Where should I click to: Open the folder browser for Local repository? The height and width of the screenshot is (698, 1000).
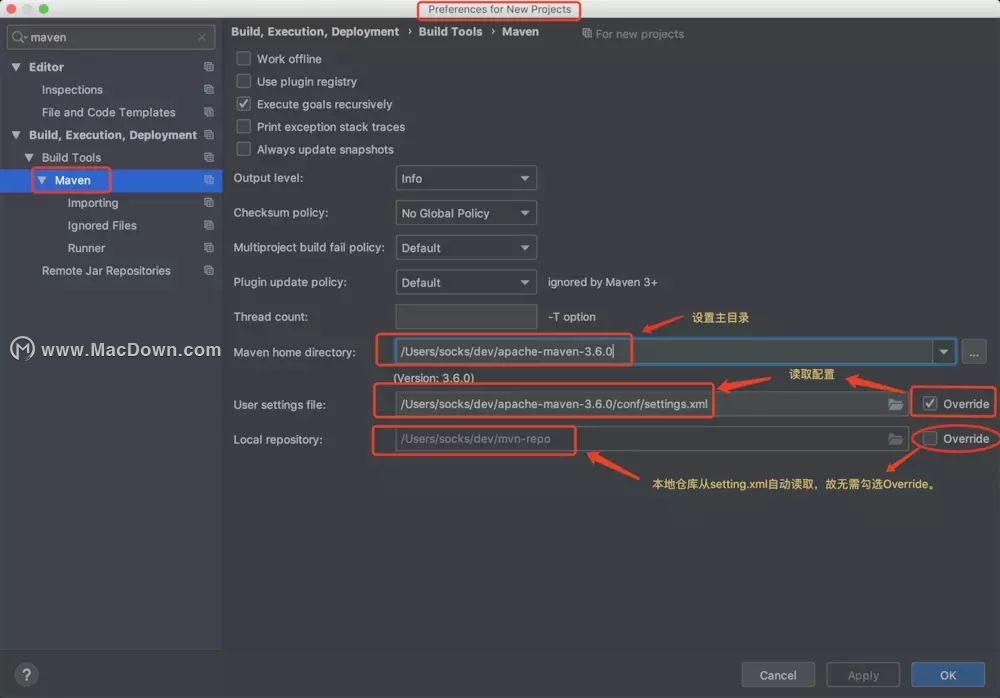895,439
